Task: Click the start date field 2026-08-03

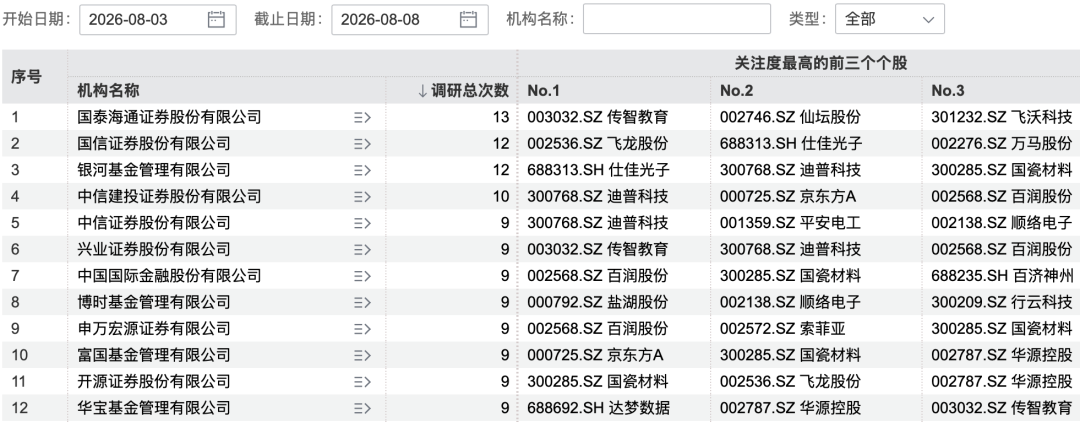Action: click(x=158, y=19)
